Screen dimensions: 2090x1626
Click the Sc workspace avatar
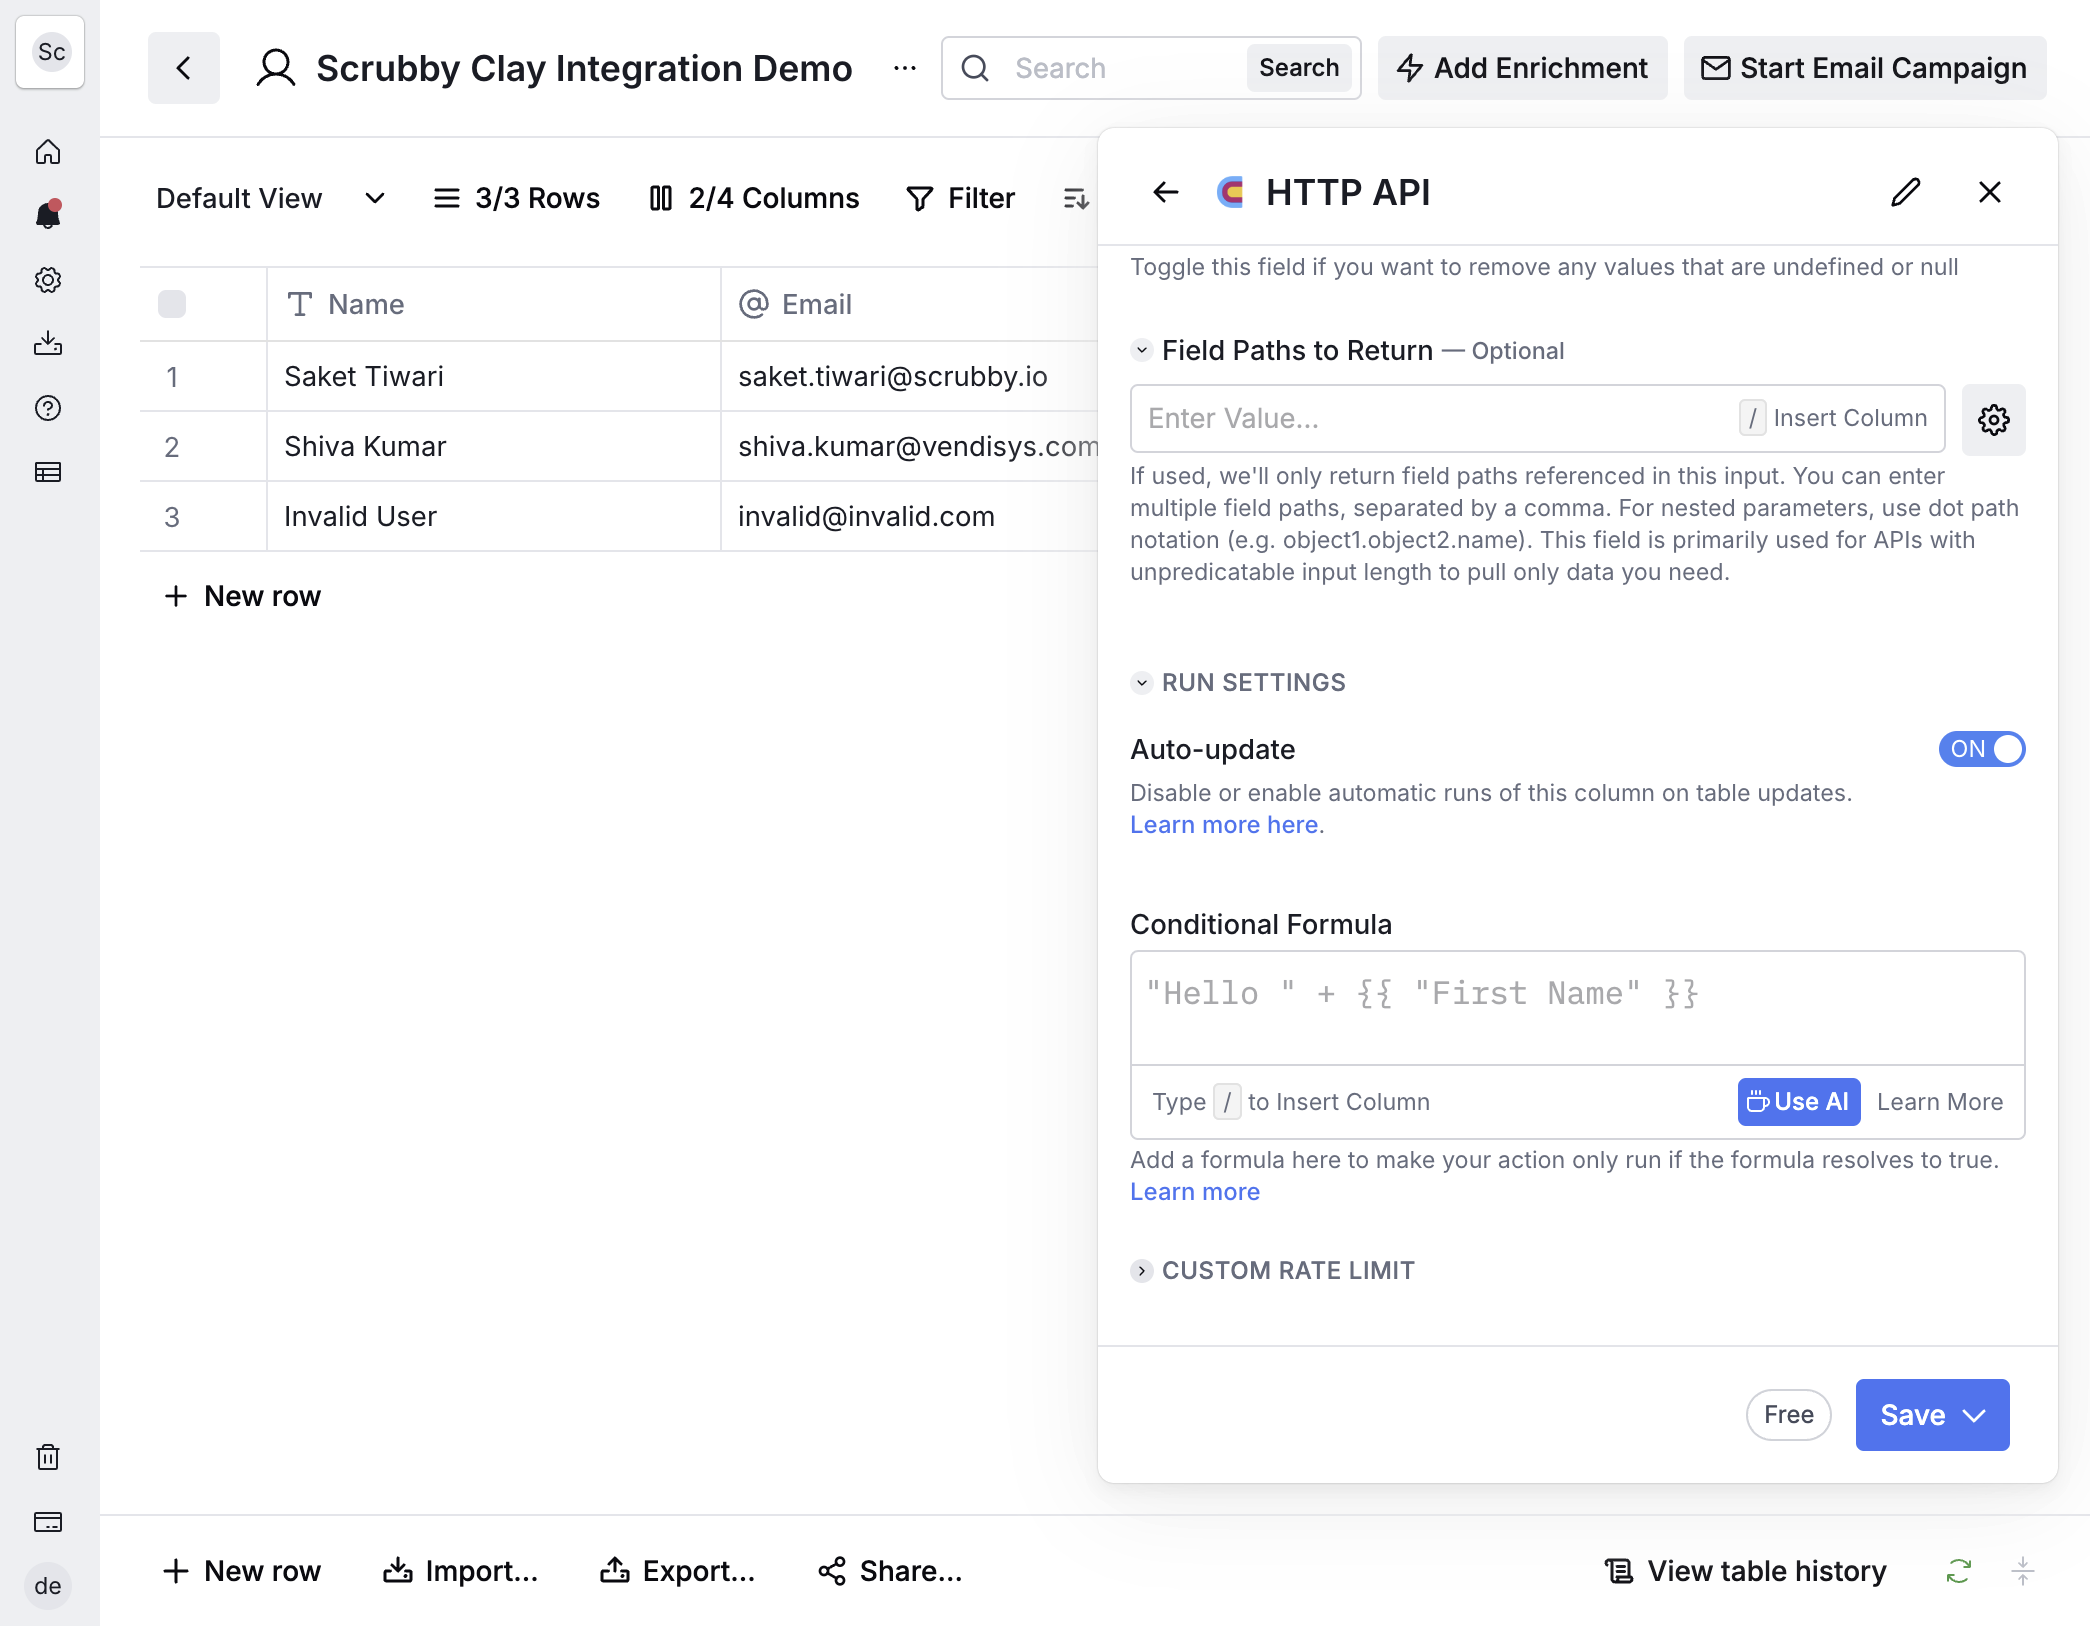[x=50, y=52]
